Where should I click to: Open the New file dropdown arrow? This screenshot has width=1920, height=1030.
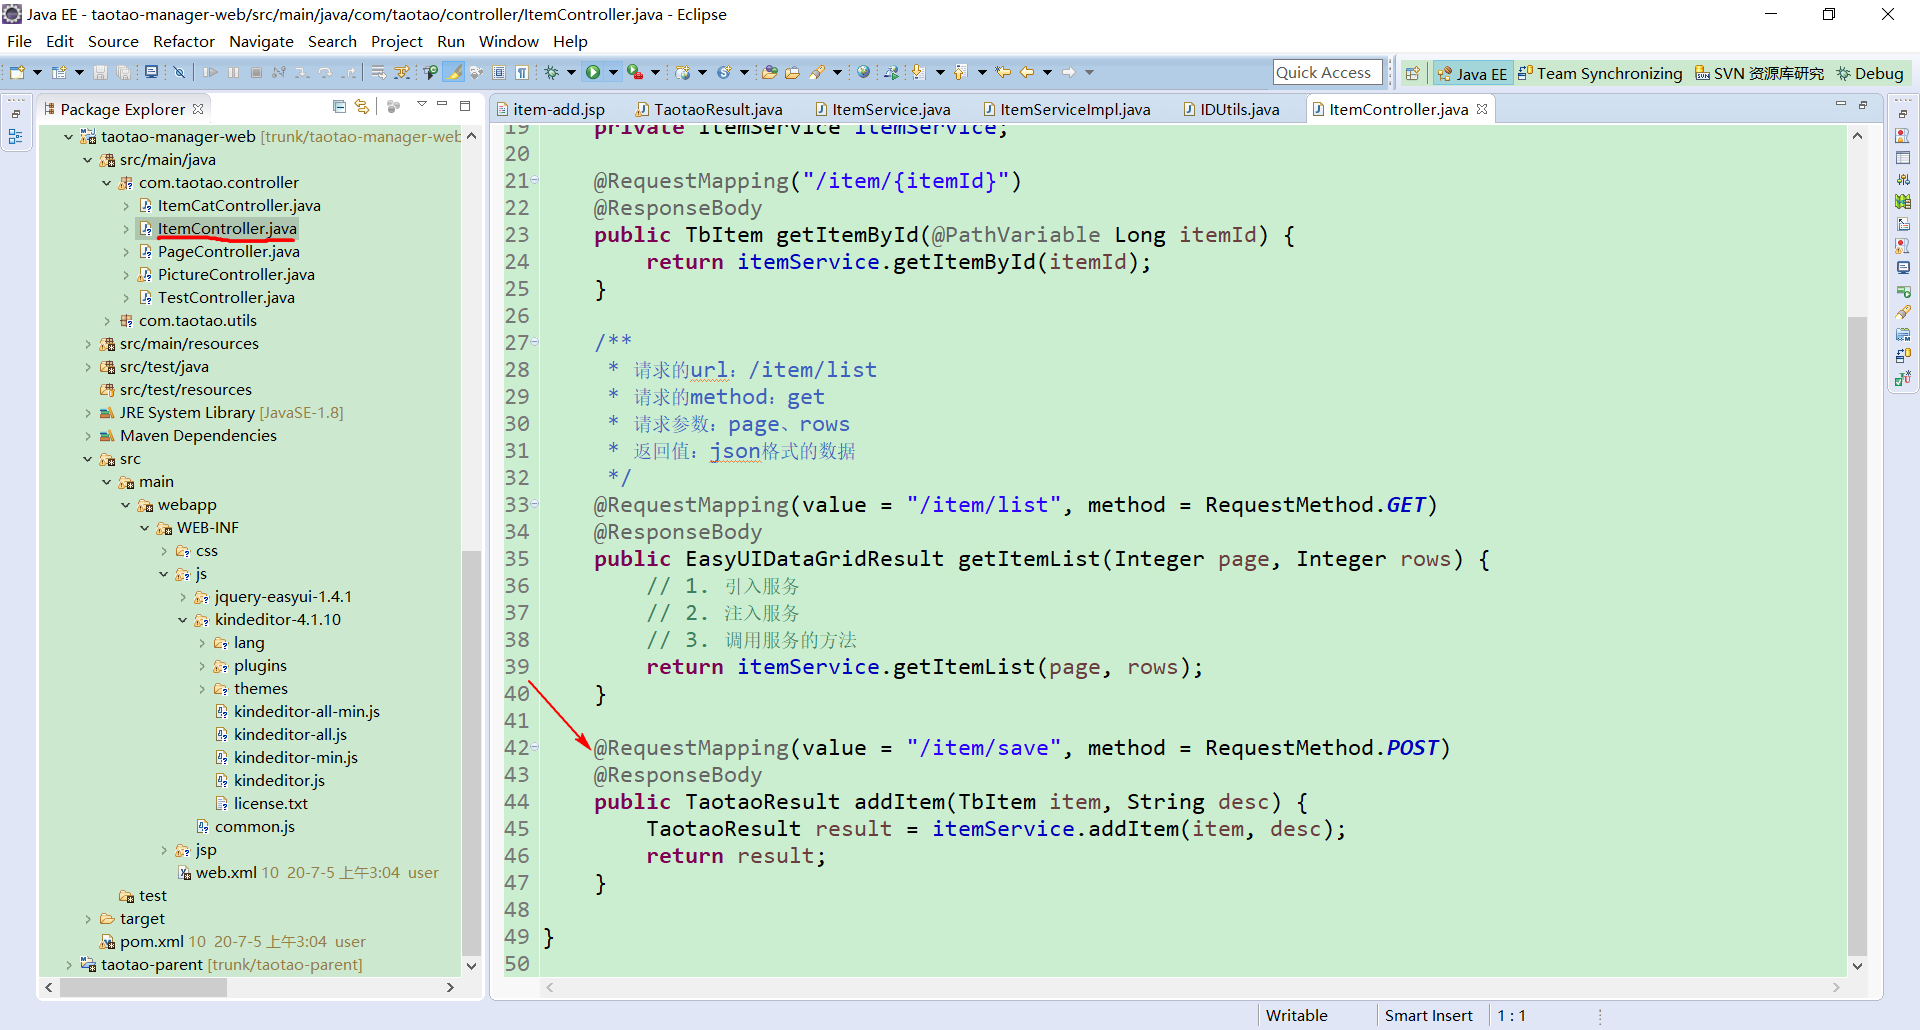point(37,72)
